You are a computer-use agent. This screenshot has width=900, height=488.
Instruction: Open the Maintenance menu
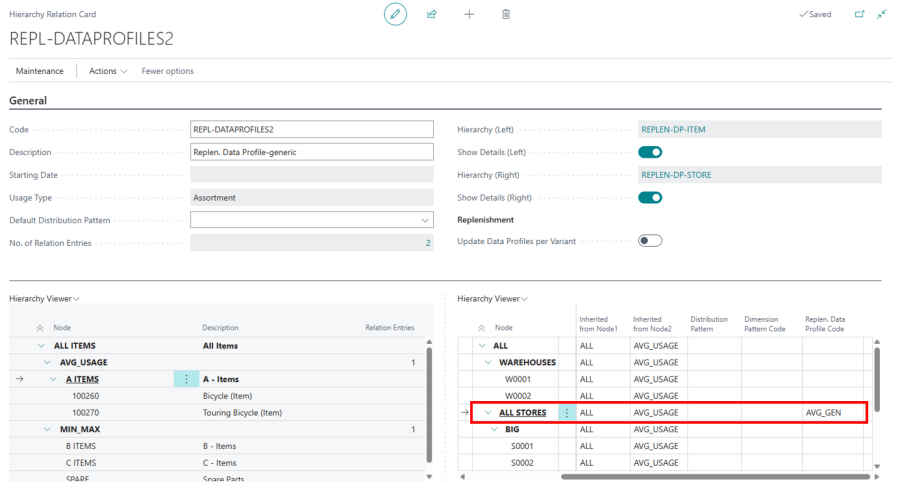pyautogui.click(x=40, y=71)
